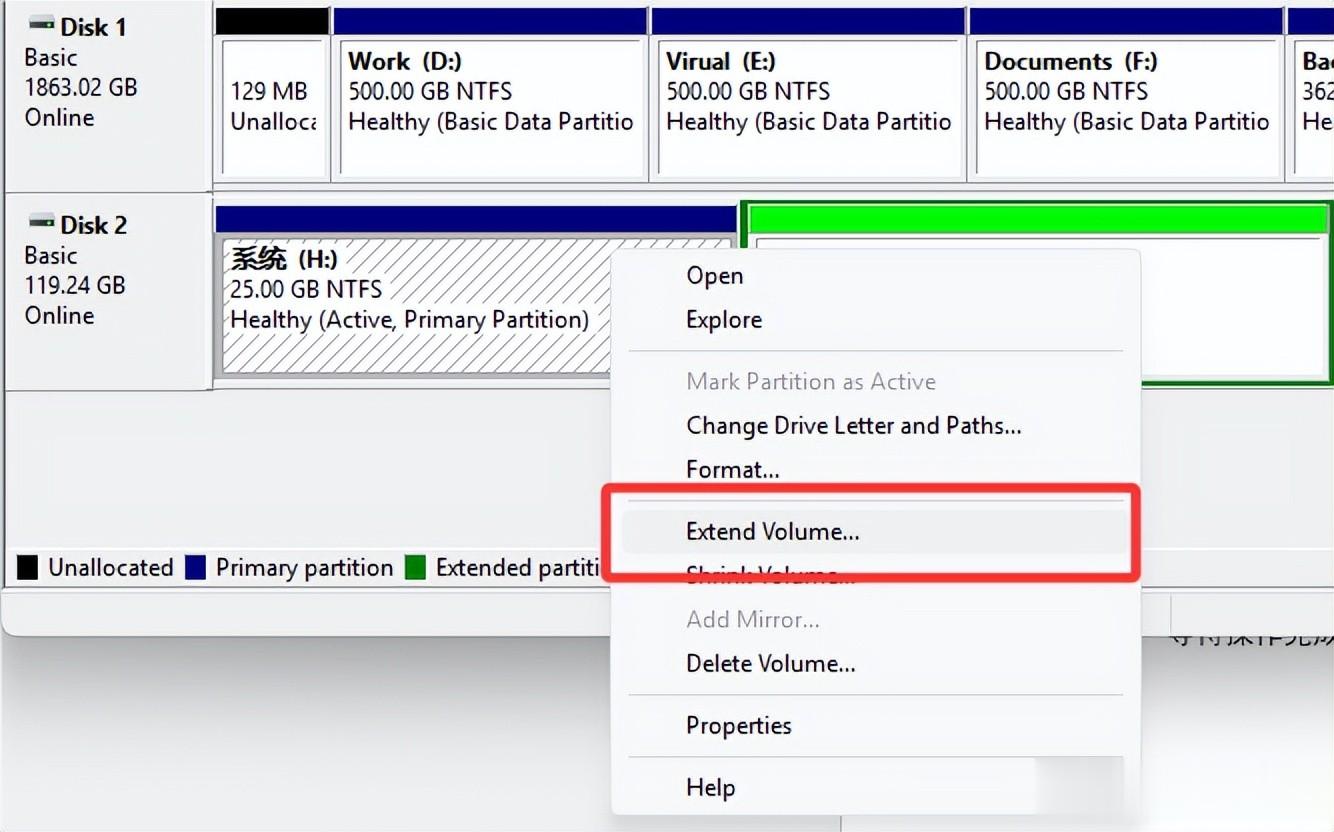Click the Primary partition legend label

coord(305,568)
